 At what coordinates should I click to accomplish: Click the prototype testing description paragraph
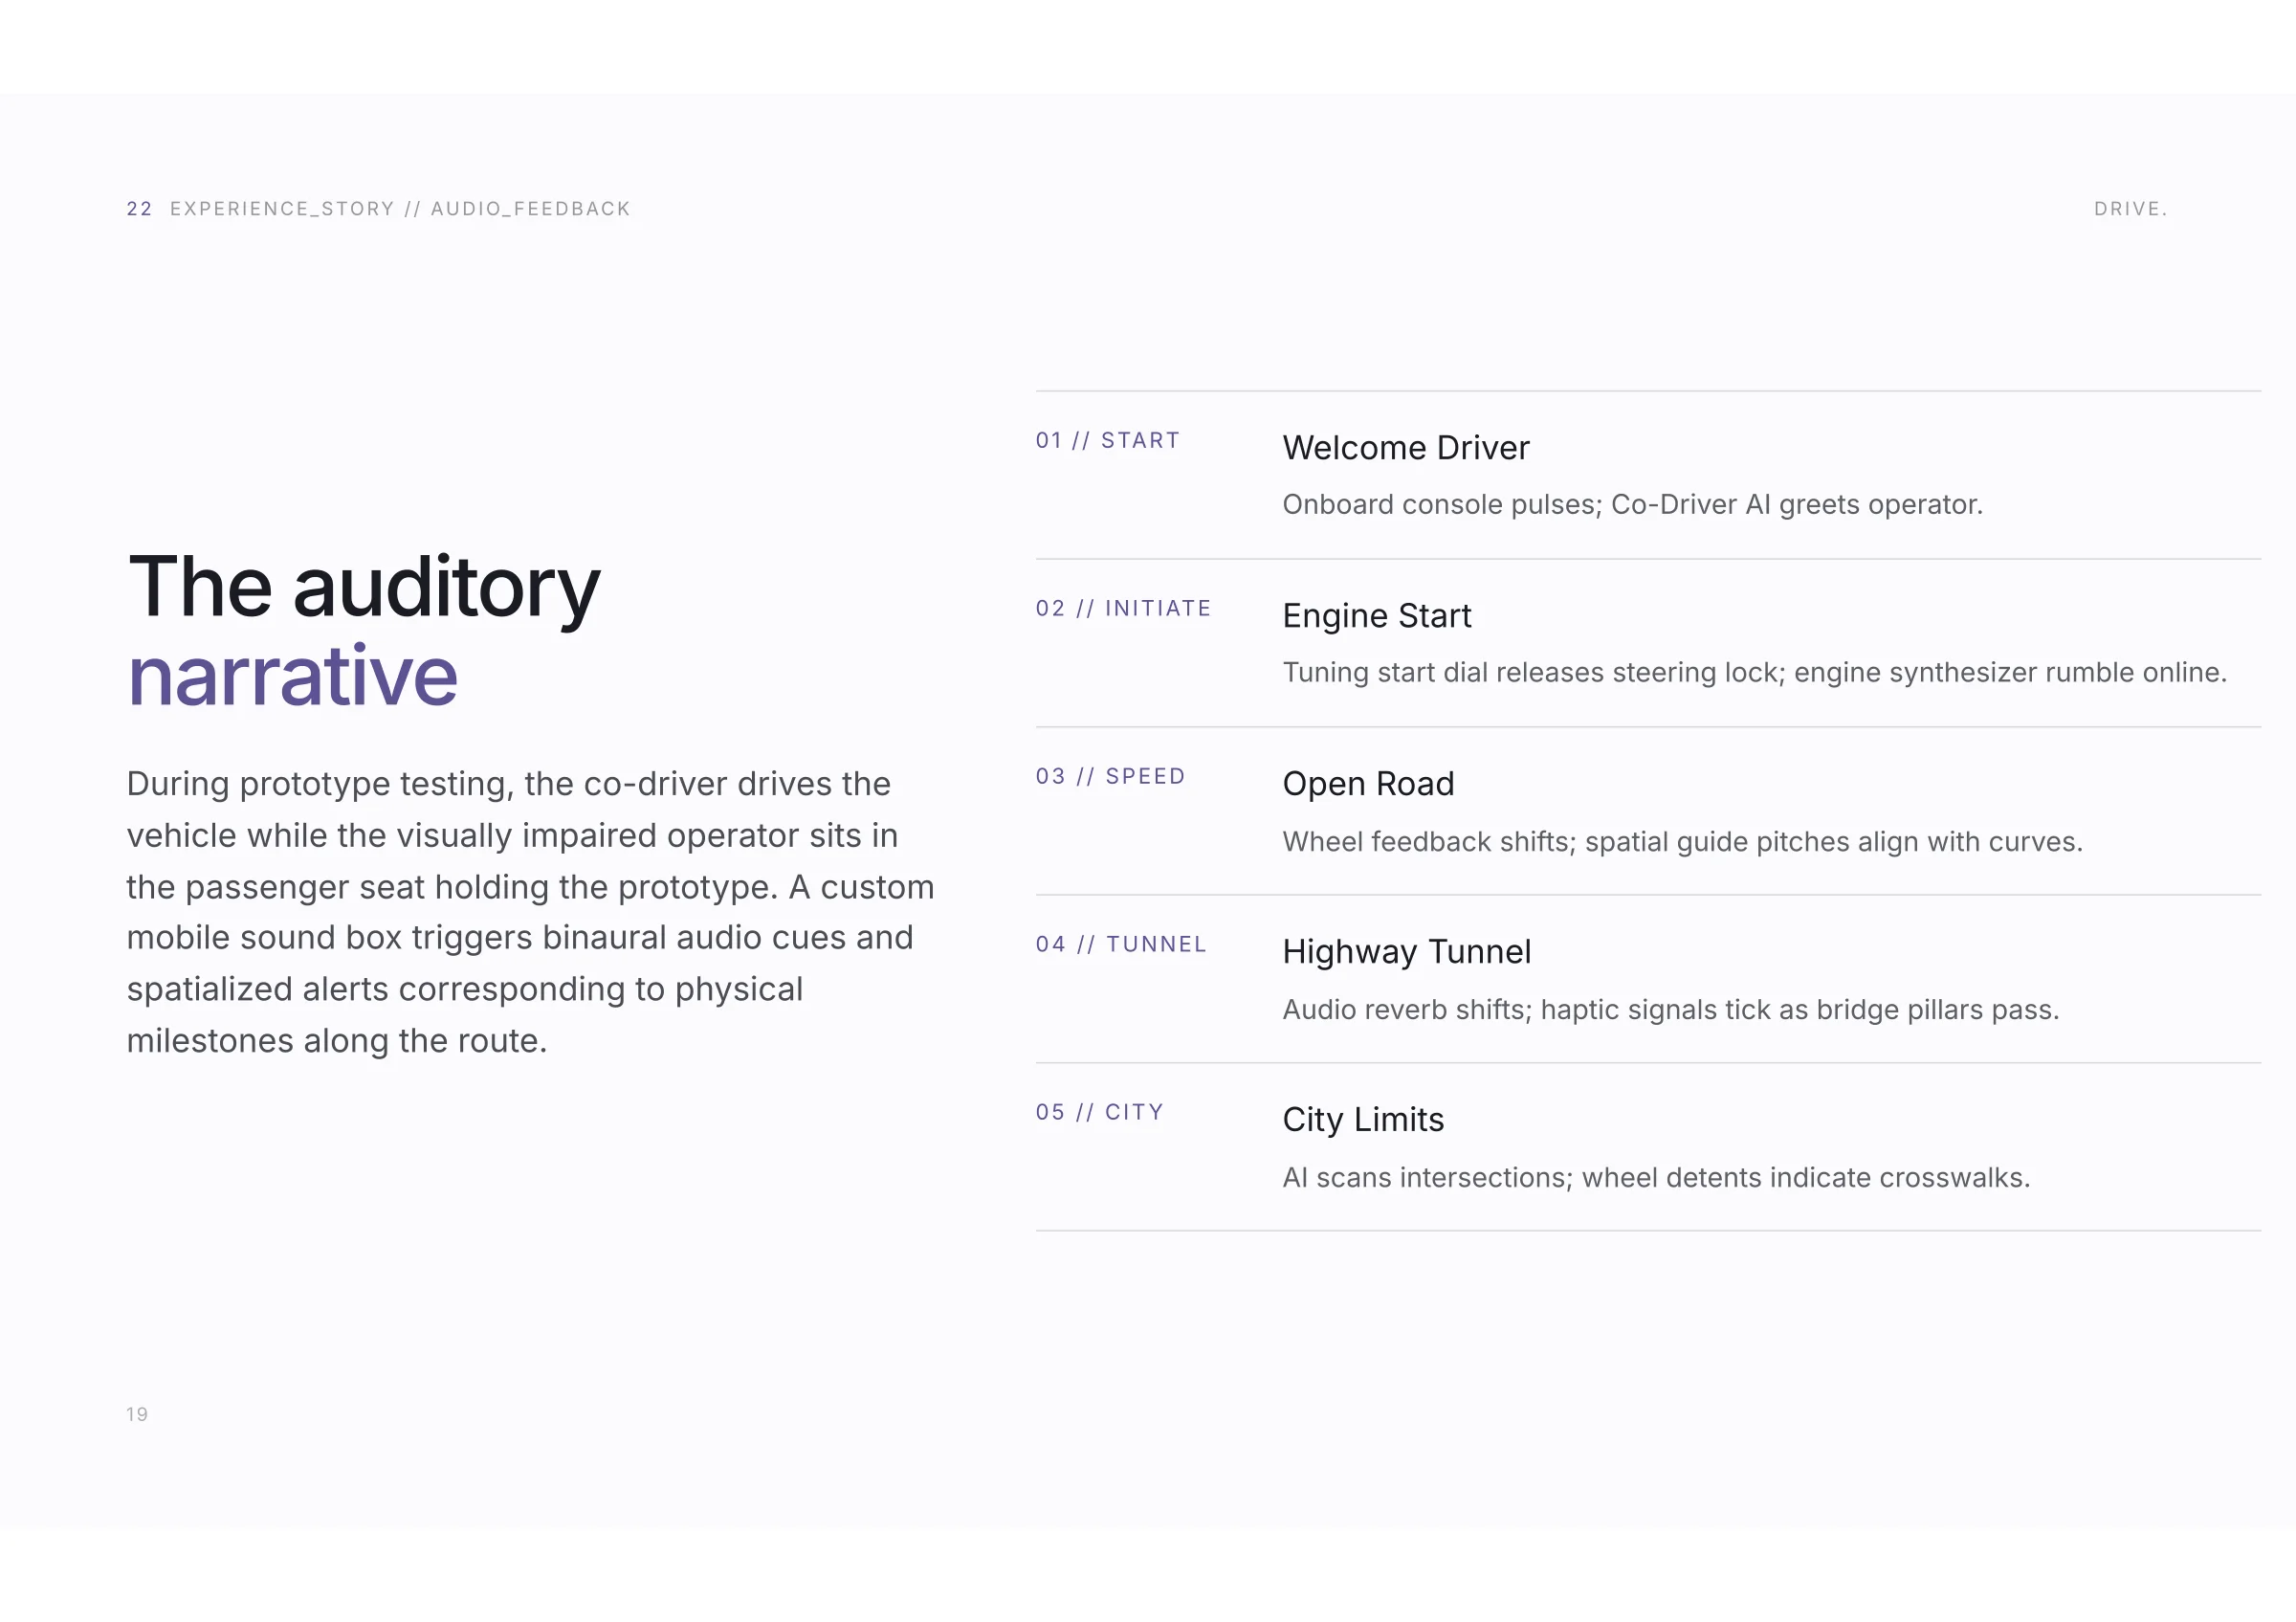[531, 912]
